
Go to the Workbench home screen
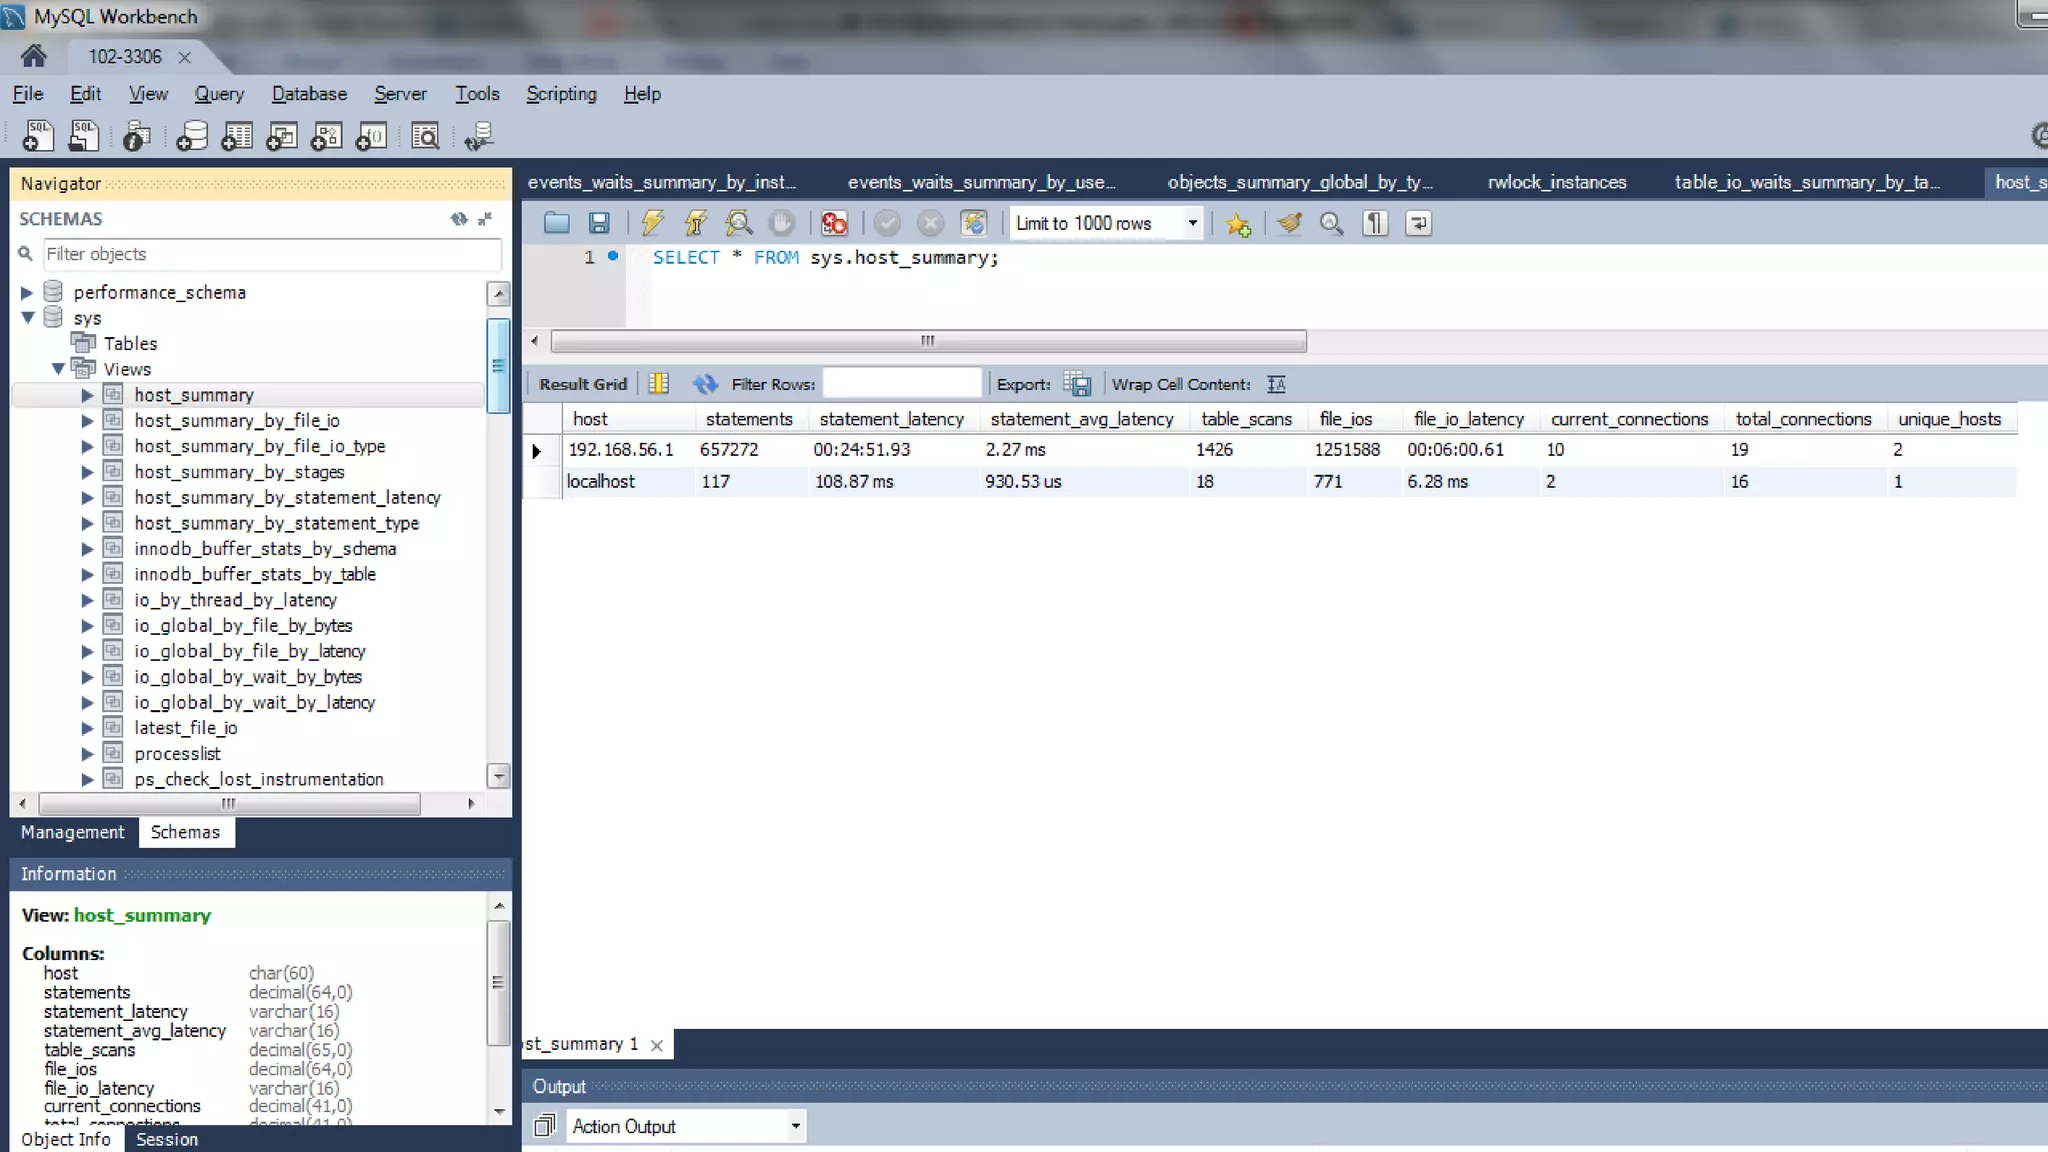(x=33, y=56)
